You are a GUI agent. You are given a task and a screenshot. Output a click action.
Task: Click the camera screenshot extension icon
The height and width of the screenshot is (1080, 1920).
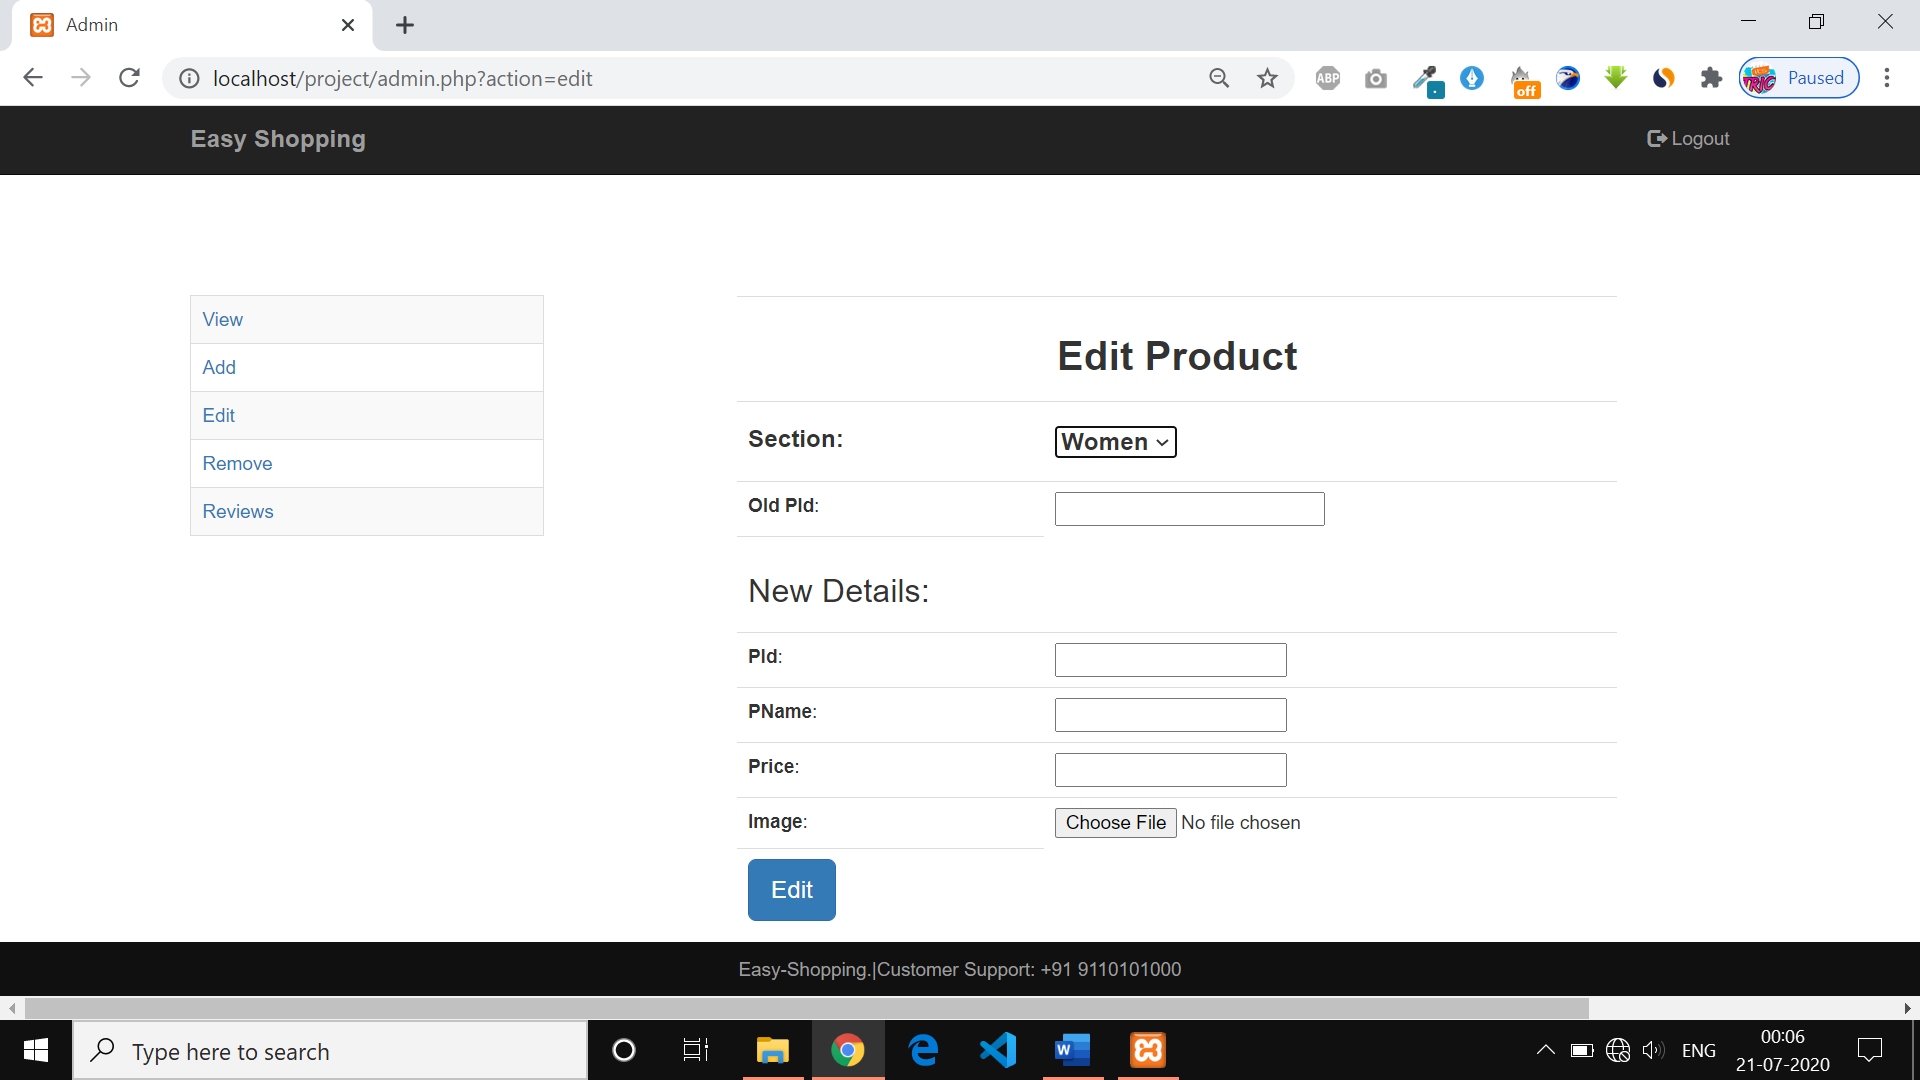point(1376,78)
